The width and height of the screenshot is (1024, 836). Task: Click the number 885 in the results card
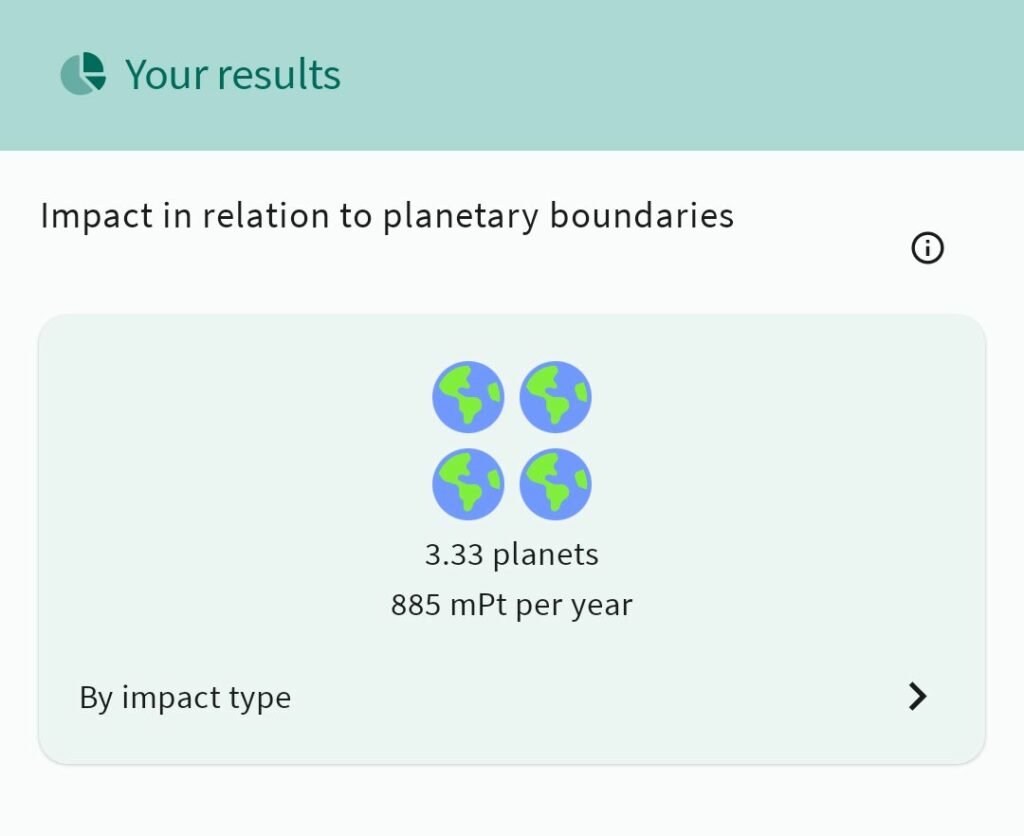click(416, 605)
